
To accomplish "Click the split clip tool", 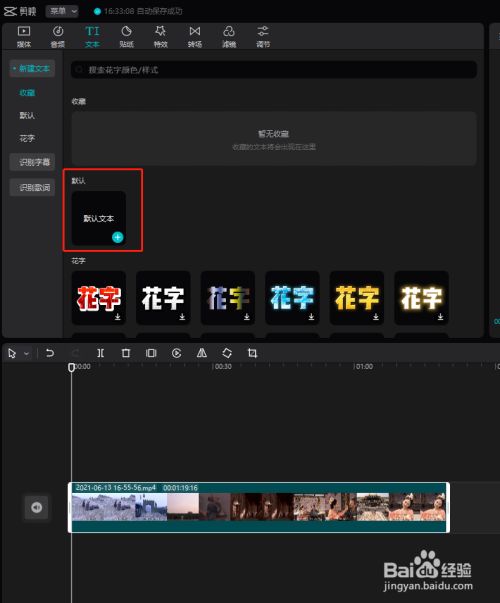I will 100,353.
